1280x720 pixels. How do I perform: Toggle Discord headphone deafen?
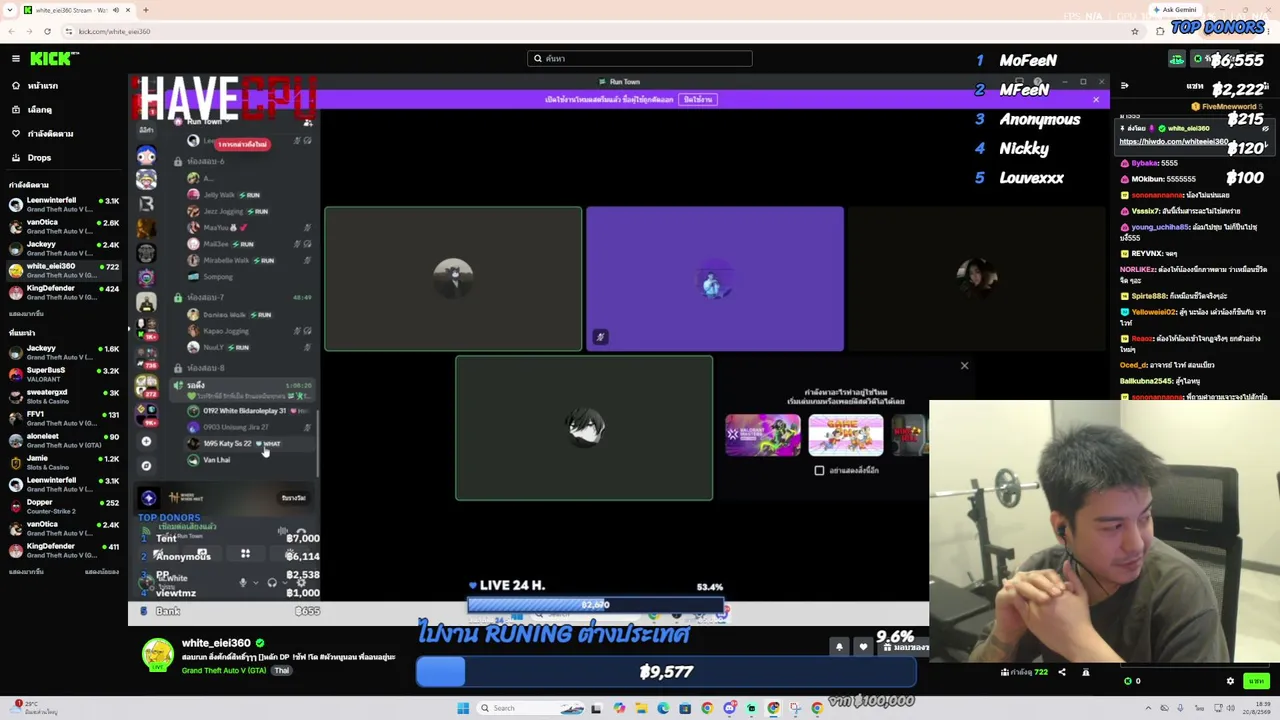click(272, 582)
